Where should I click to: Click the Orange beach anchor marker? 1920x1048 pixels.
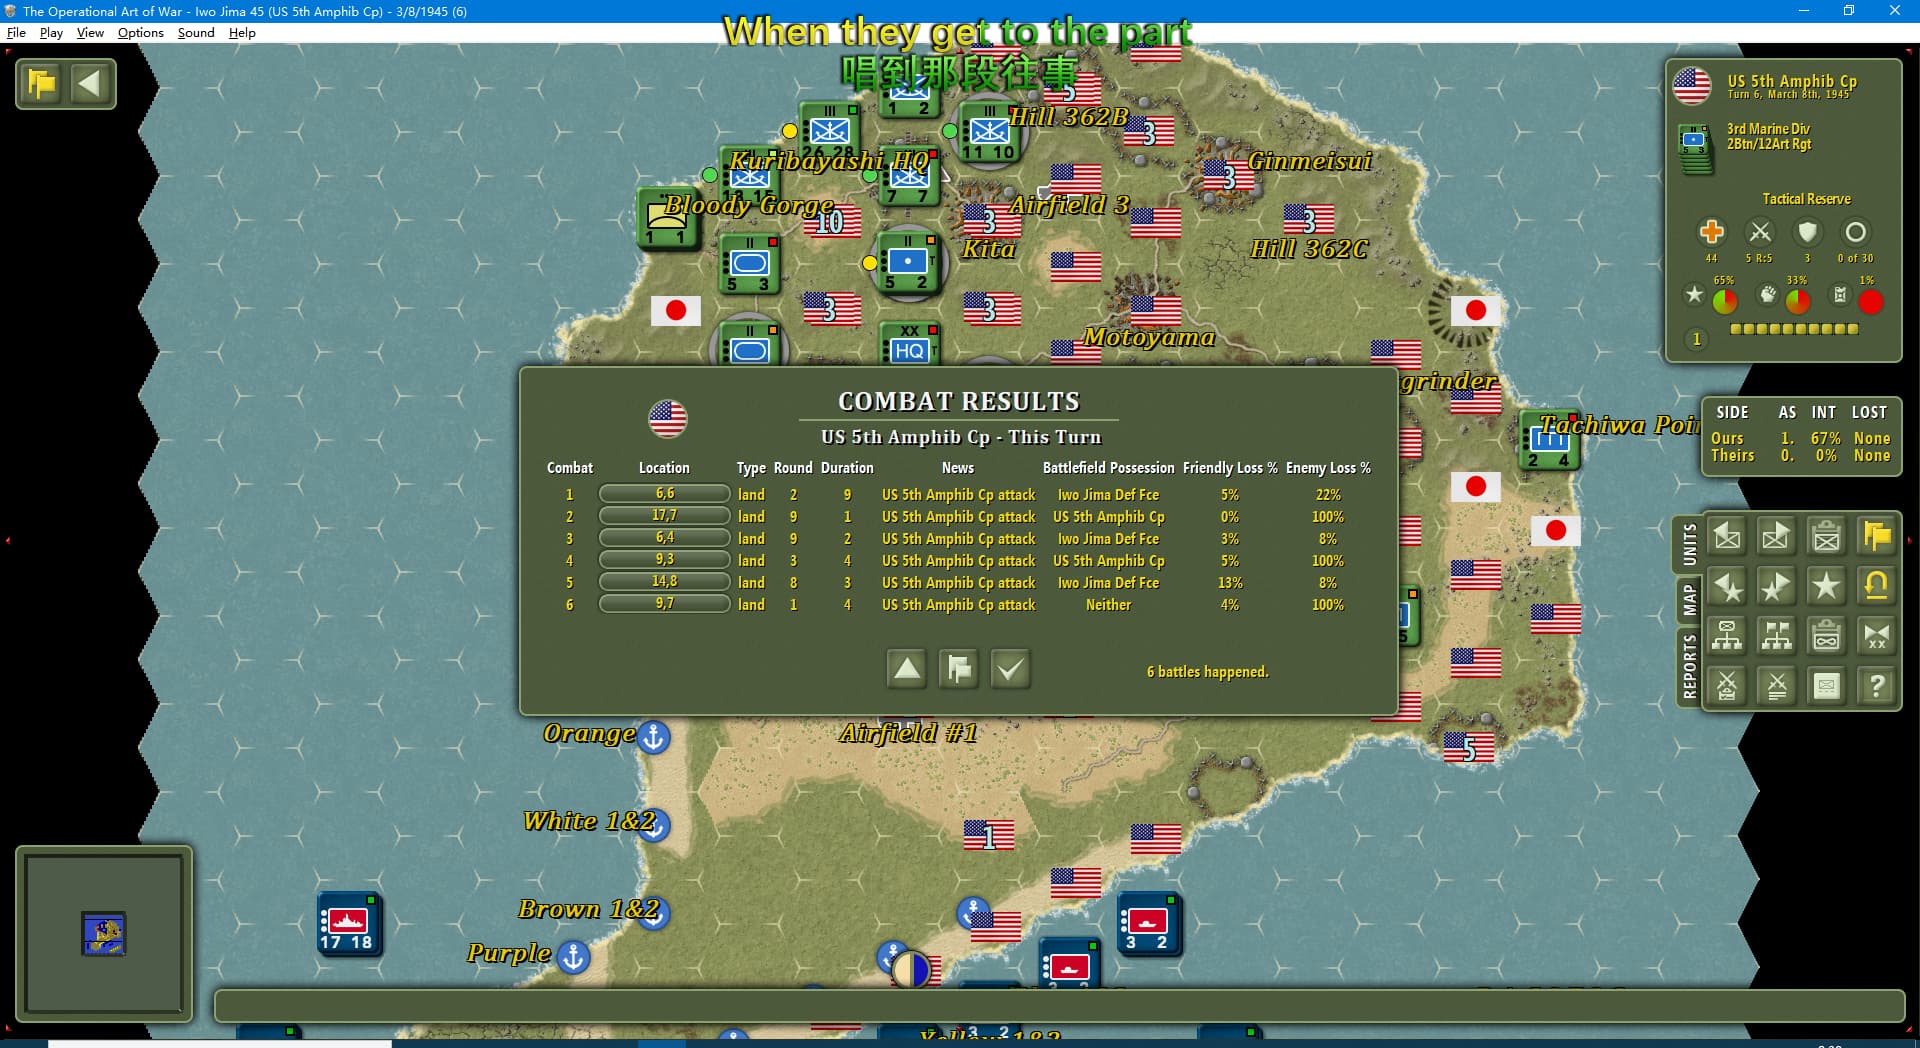click(x=653, y=737)
